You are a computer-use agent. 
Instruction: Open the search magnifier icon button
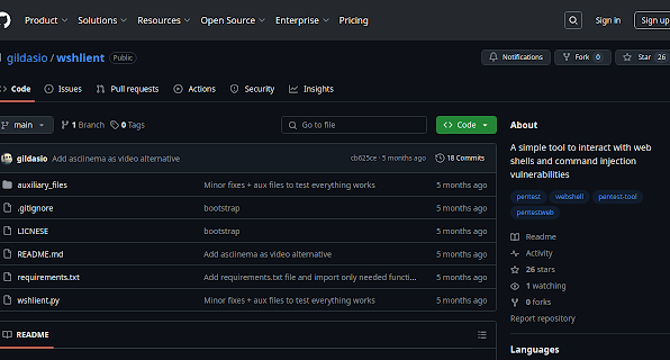(573, 20)
